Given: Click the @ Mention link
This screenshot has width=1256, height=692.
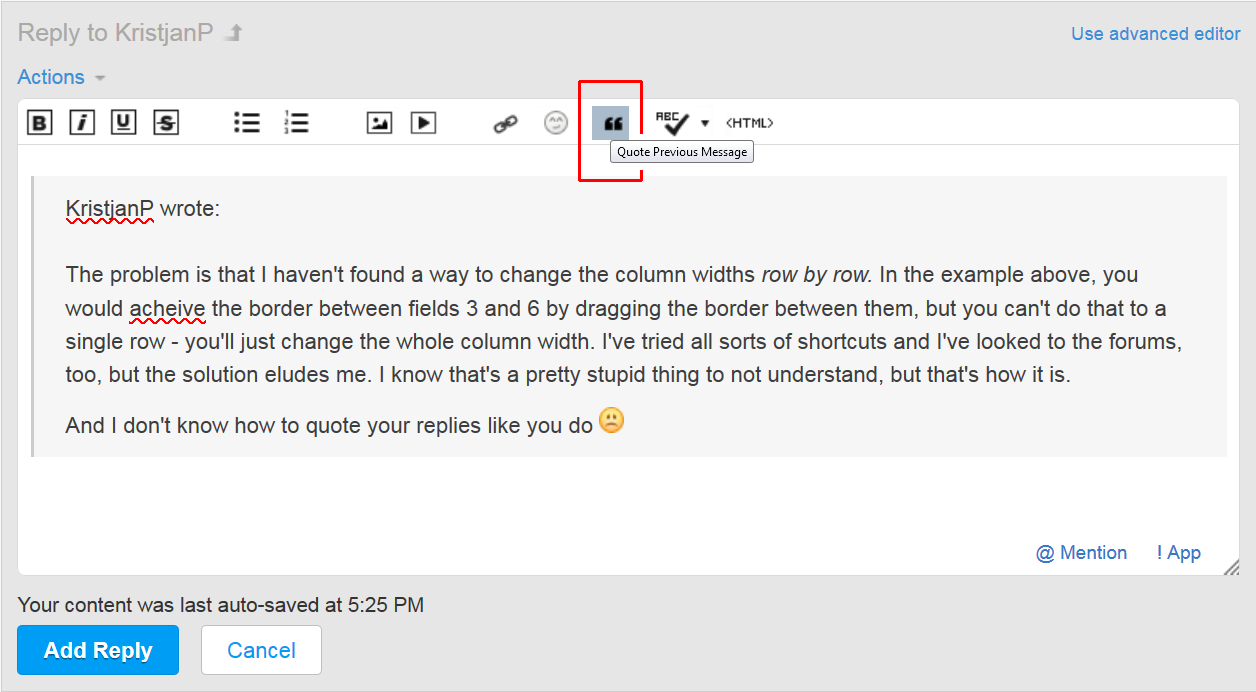Looking at the screenshot, I should click(1081, 553).
